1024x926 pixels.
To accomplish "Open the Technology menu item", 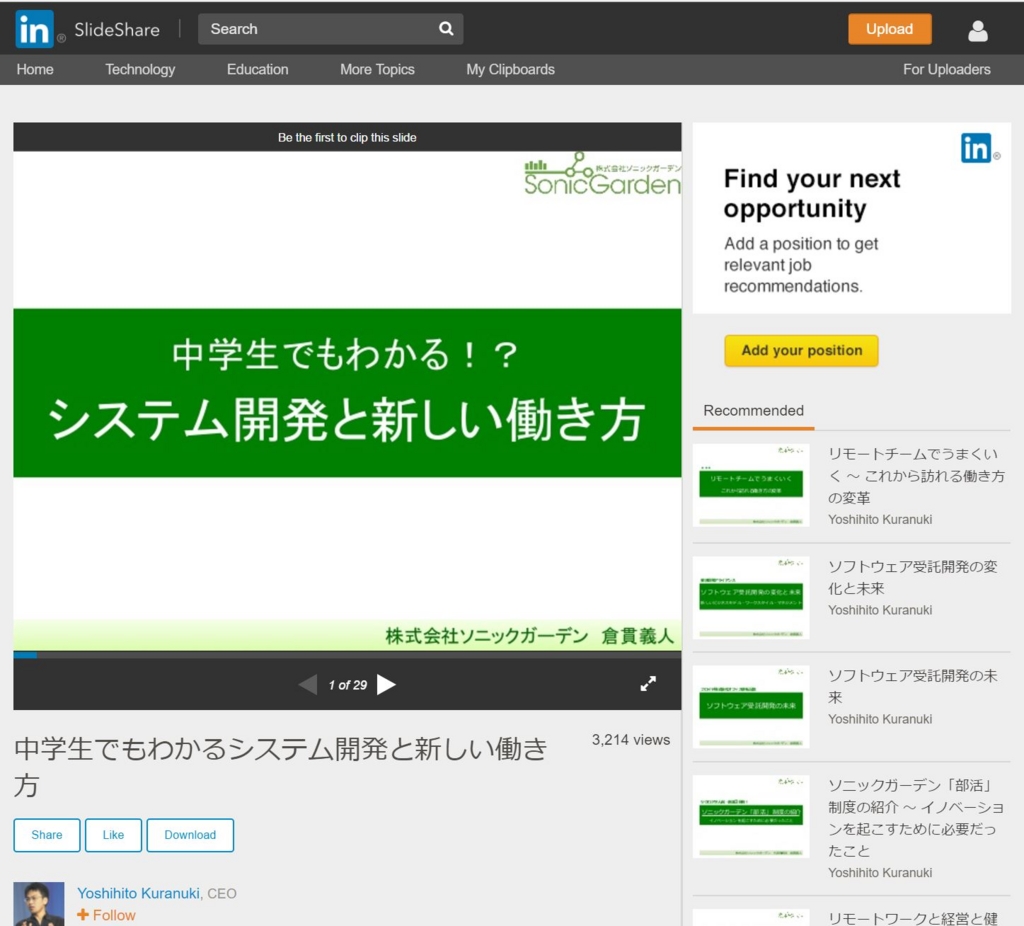I will point(140,69).
